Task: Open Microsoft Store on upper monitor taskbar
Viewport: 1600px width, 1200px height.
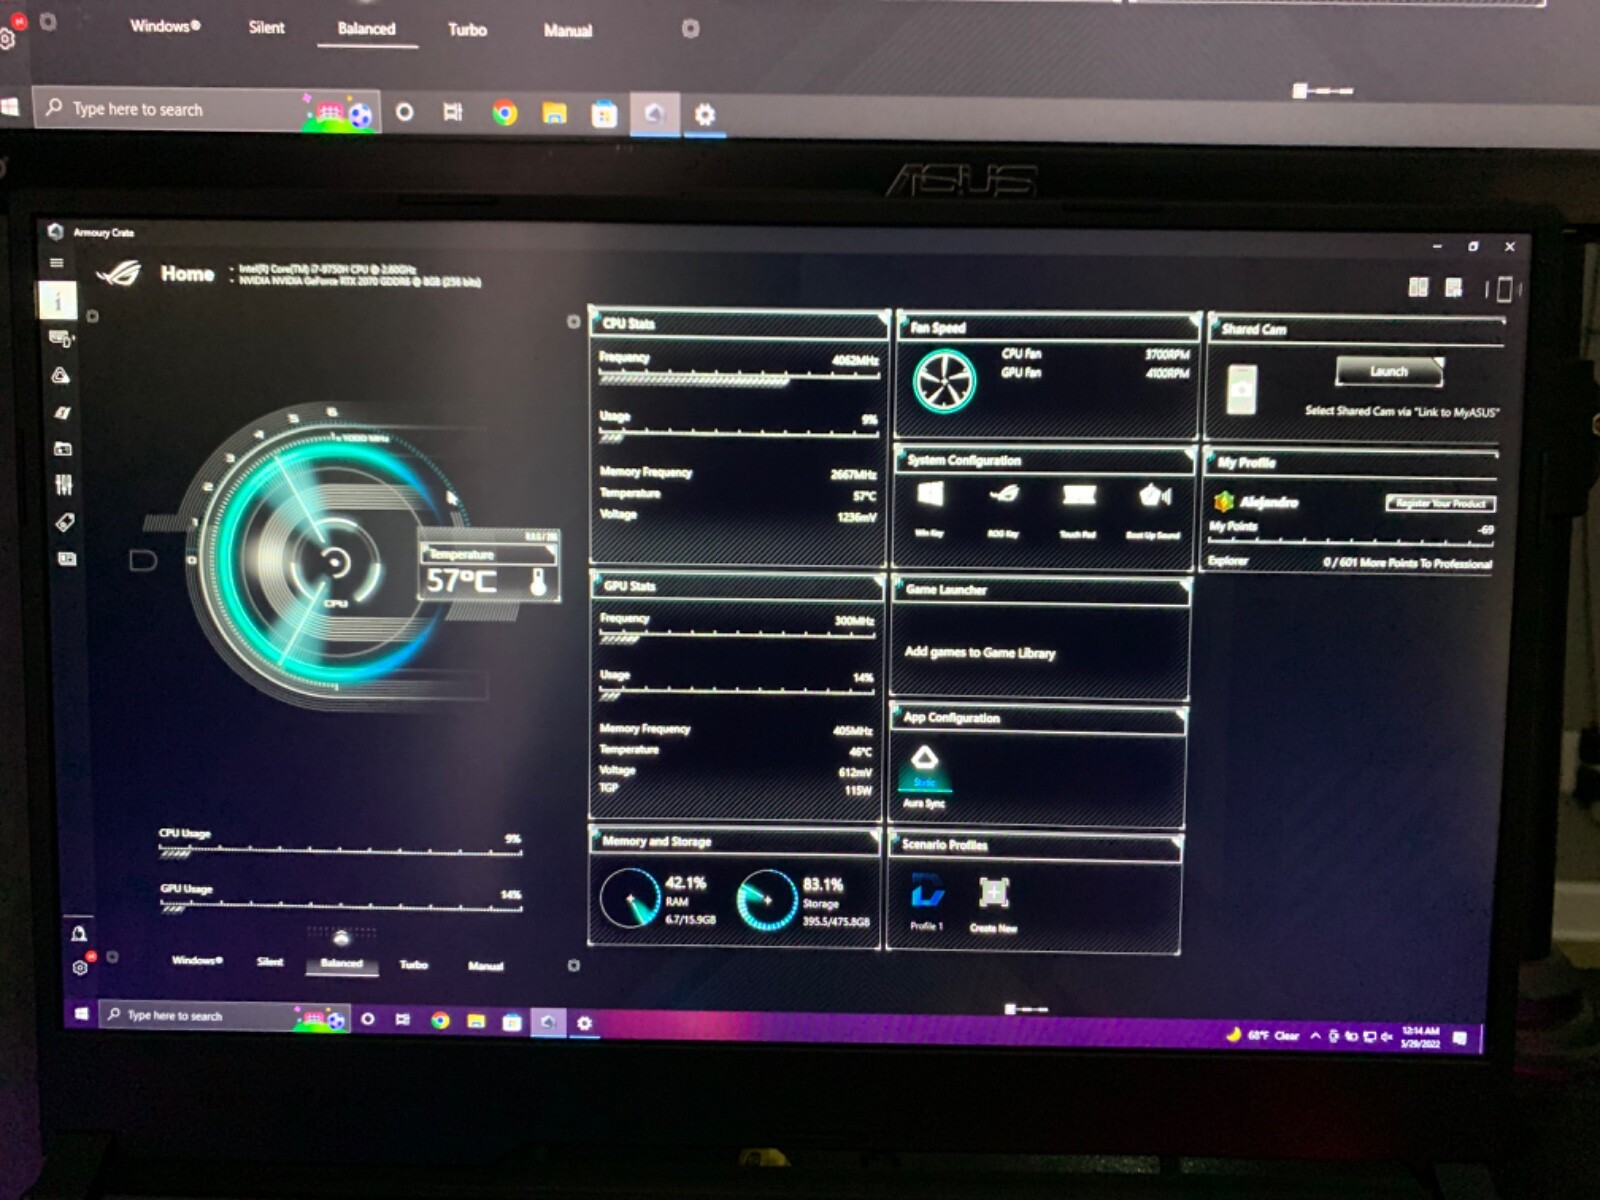Action: (604, 115)
